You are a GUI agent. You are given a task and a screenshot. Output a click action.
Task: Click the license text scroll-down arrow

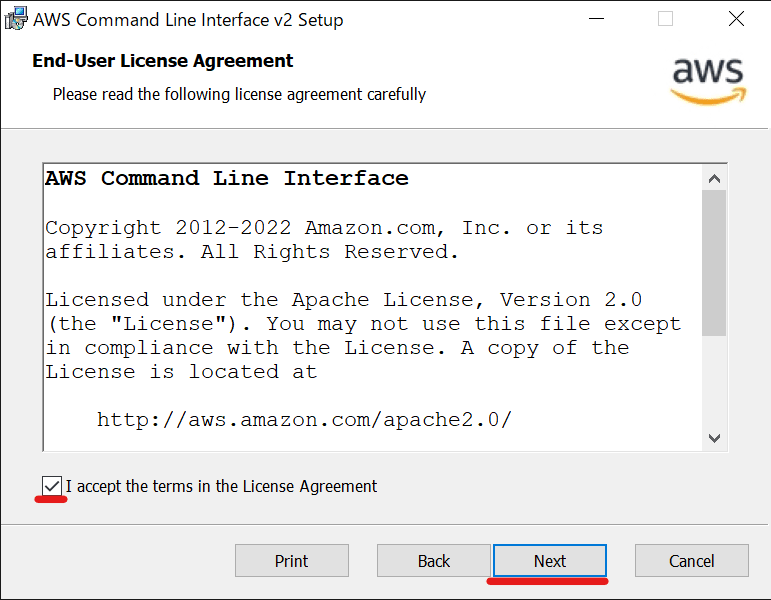(x=714, y=438)
